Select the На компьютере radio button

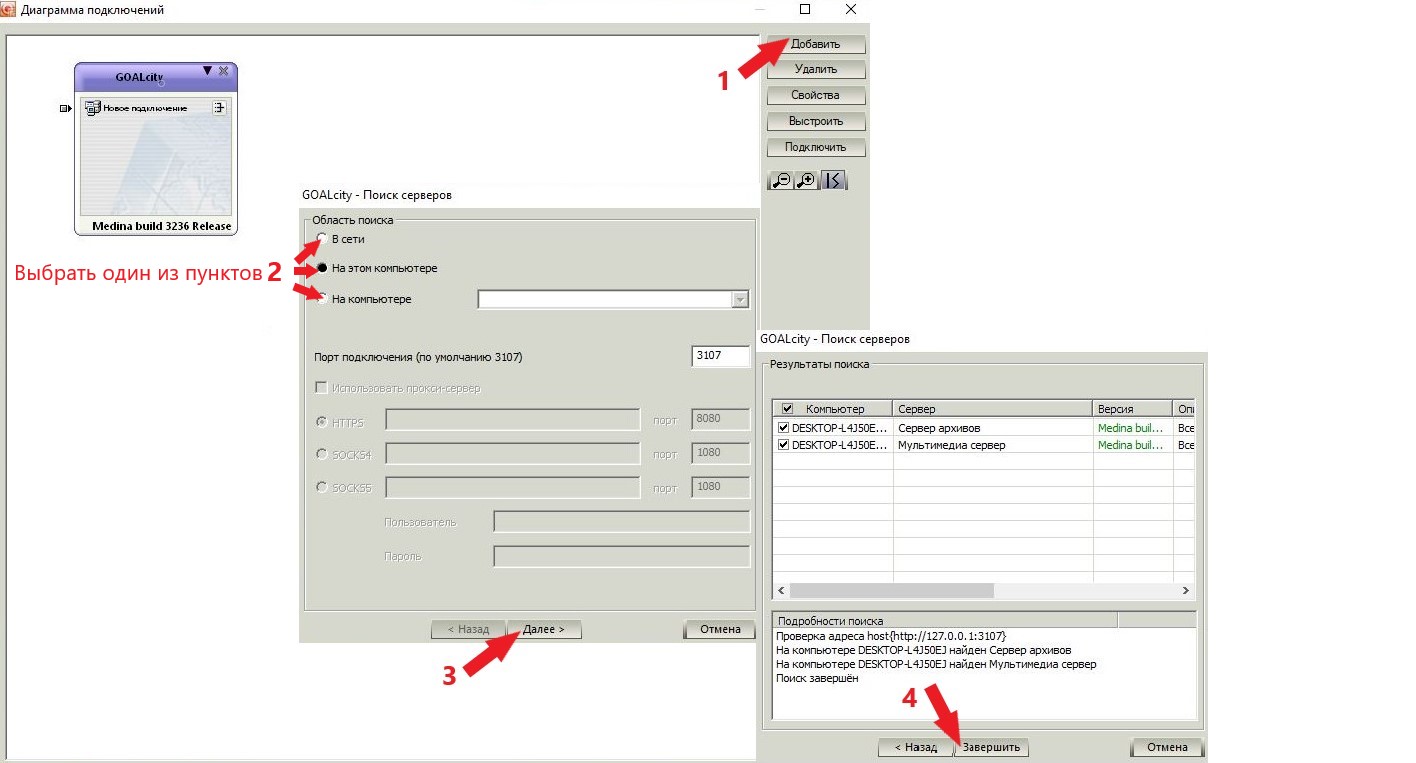[x=321, y=298]
